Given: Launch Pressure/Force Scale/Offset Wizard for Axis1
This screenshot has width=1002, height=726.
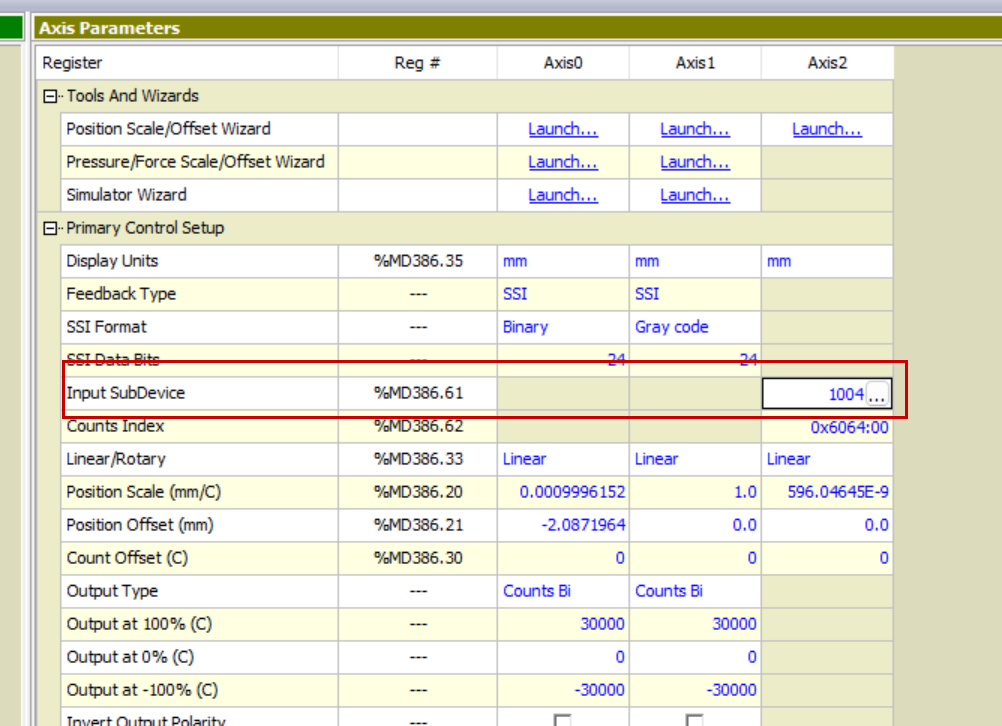Looking at the screenshot, I should pos(695,162).
